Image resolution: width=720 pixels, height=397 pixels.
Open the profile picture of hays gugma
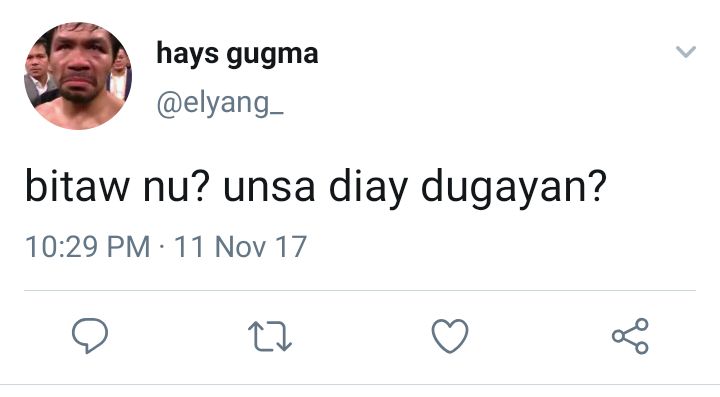point(78,76)
